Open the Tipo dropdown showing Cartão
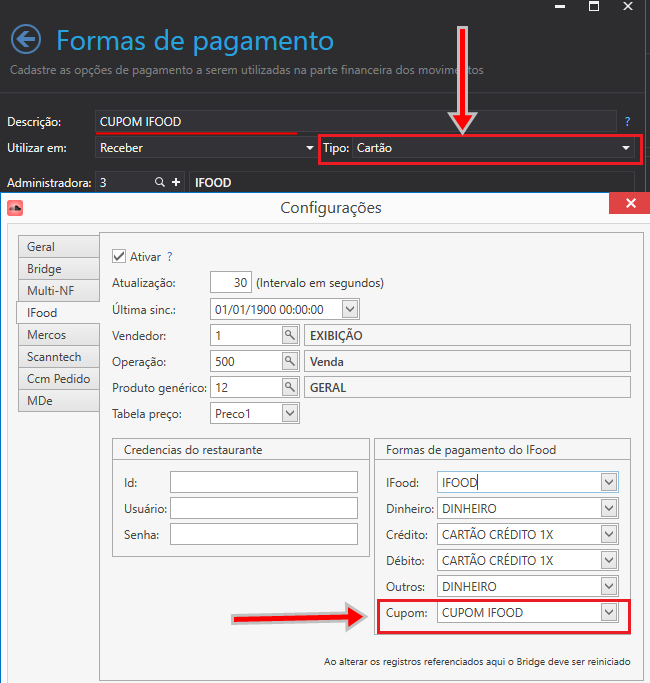 tap(626, 148)
